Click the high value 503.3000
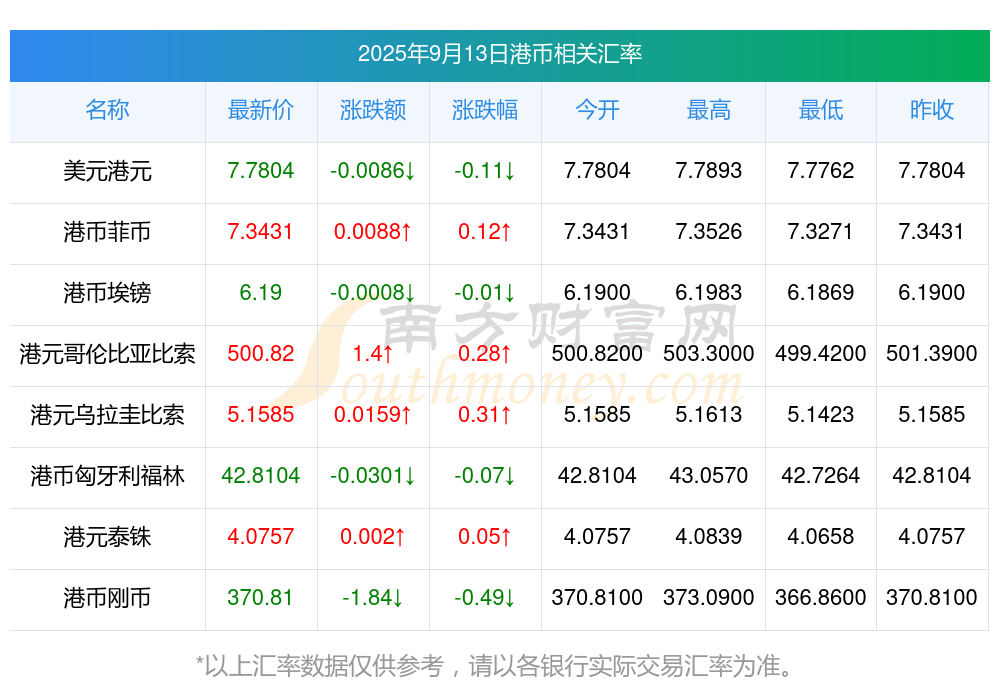 point(709,353)
